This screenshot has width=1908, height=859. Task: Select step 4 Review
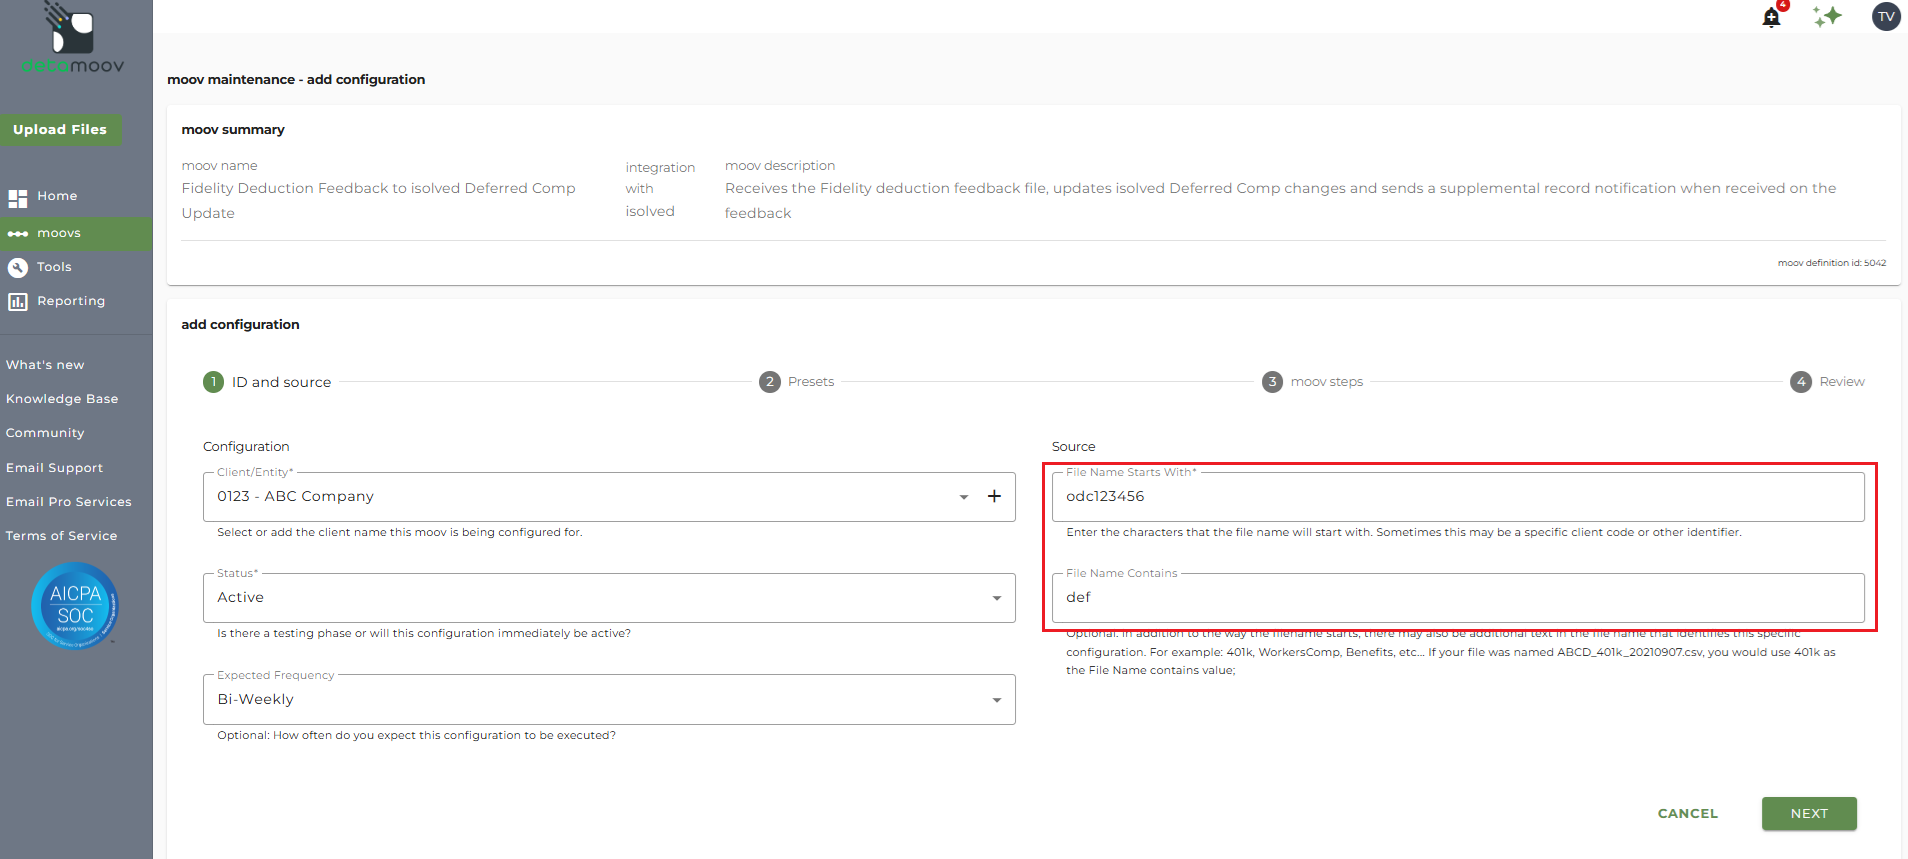pyautogui.click(x=1827, y=382)
